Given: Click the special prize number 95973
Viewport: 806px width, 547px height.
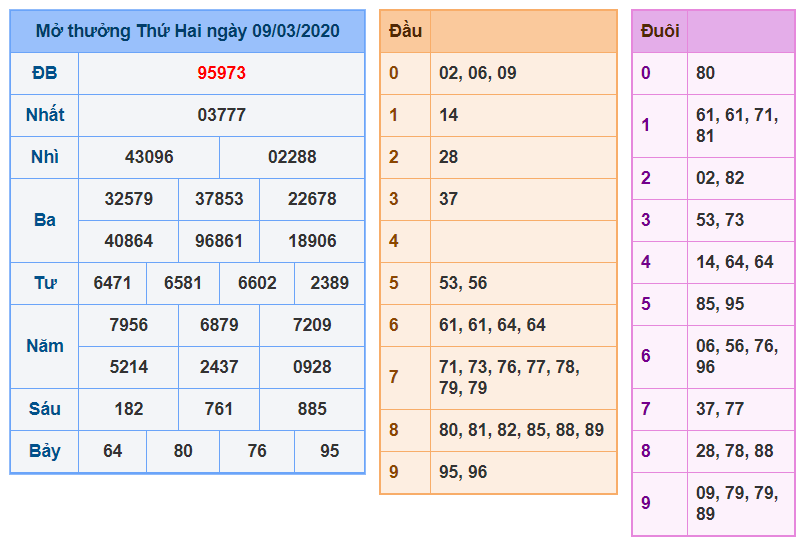Looking at the screenshot, I should click(221, 73).
